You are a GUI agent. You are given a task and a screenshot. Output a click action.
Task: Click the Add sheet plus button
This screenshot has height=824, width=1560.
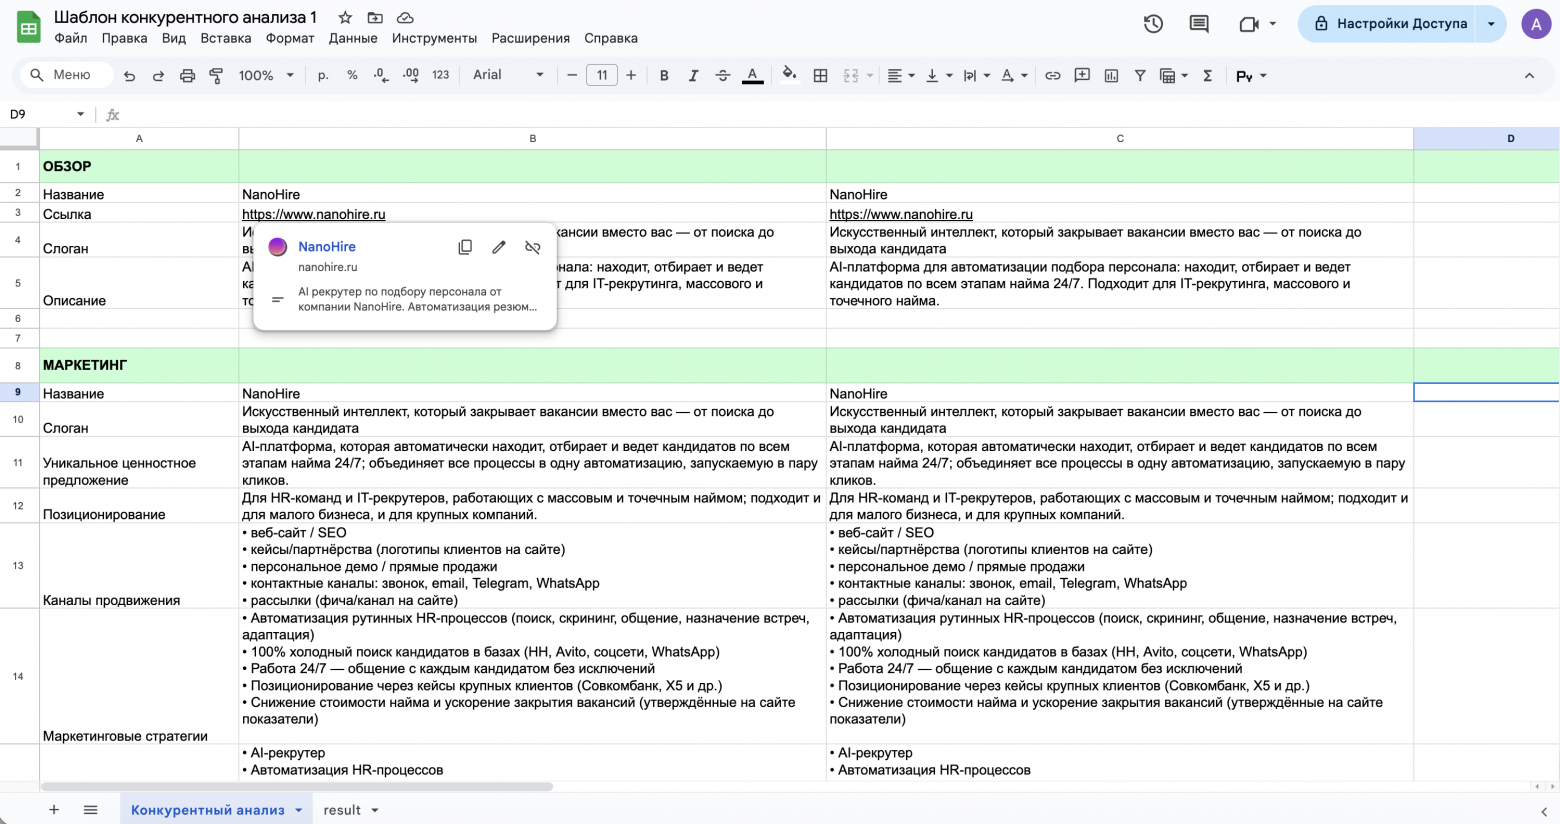point(54,810)
